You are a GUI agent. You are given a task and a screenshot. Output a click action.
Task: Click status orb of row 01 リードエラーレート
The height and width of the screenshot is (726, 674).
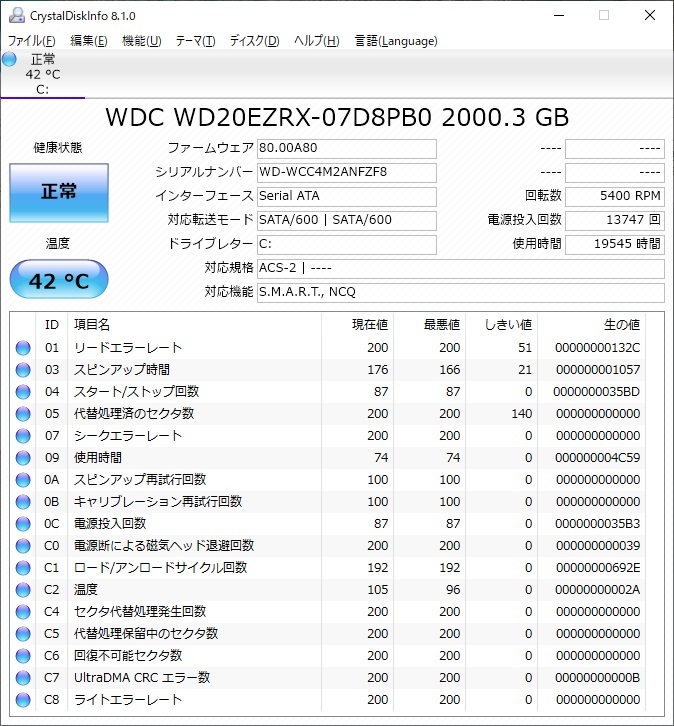(23, 348)
